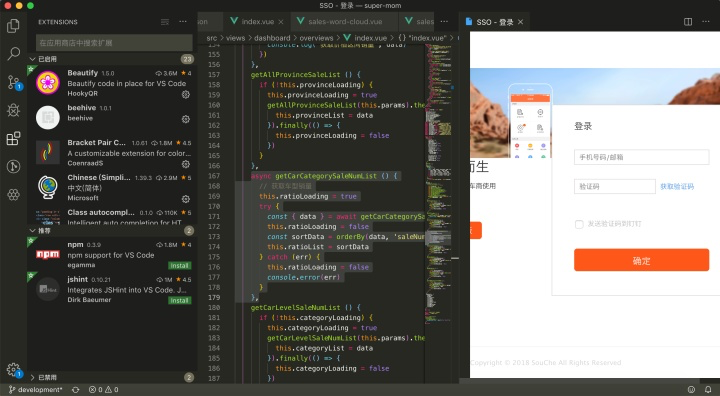This screenshot has width=720, height=396.
Task: Open the Source Control view
Action: pos(13,82)
